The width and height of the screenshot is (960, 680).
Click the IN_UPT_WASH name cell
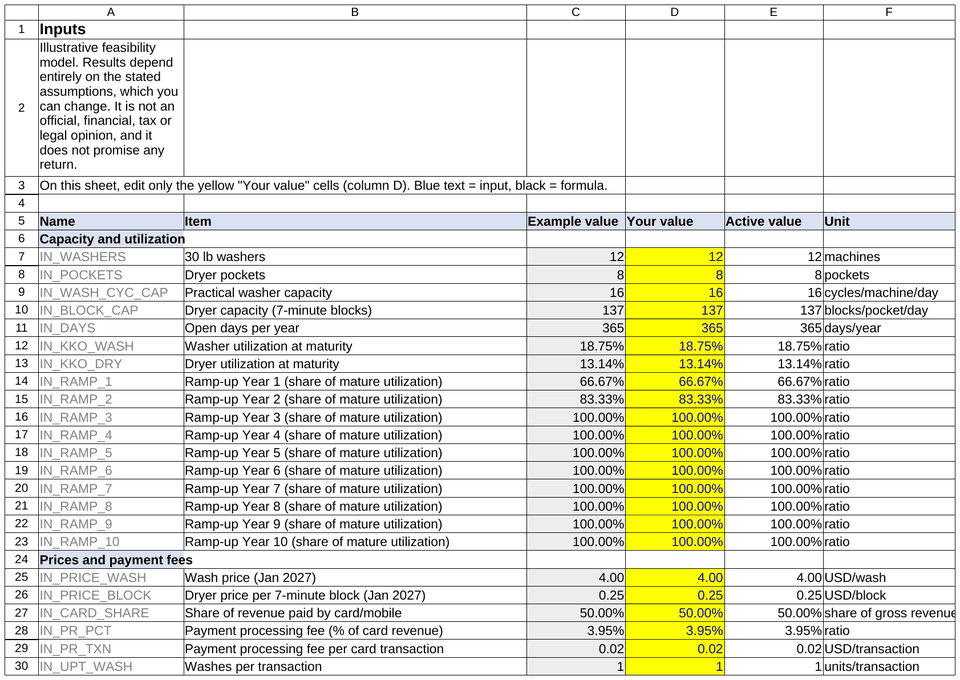coord(111,667)
